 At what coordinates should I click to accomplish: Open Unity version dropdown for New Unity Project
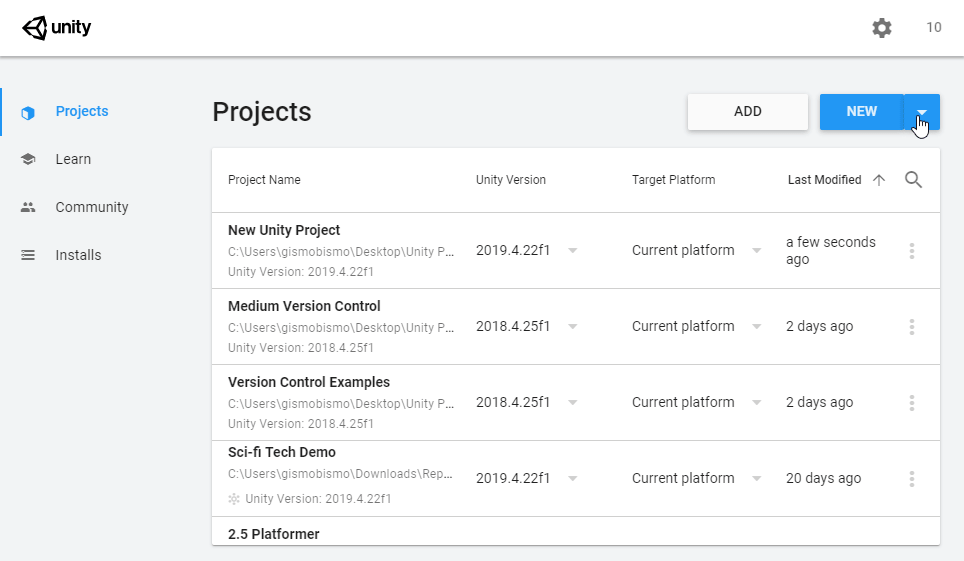coord(573,251)
